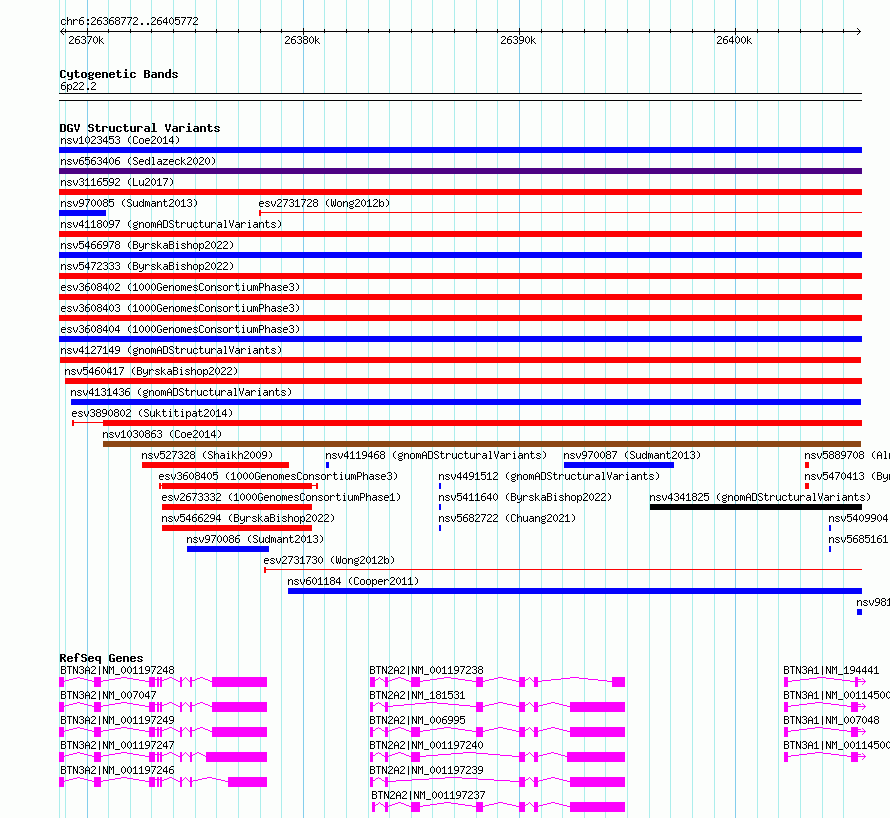Click esv3608403 (1000GenomesConsortiumPhase3) label
The image size is (890, 818).
(x=180, y=308)
